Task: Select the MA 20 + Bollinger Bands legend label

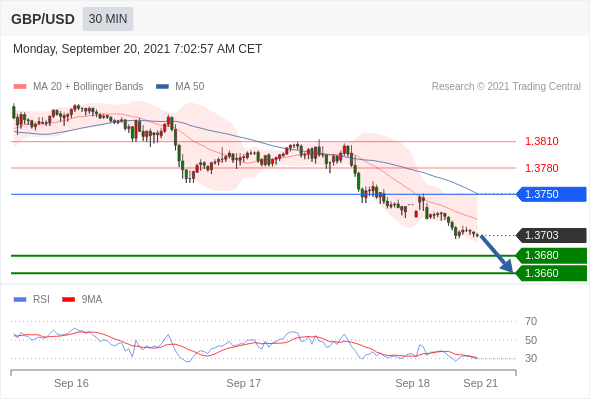Action: tap(88, 87)
